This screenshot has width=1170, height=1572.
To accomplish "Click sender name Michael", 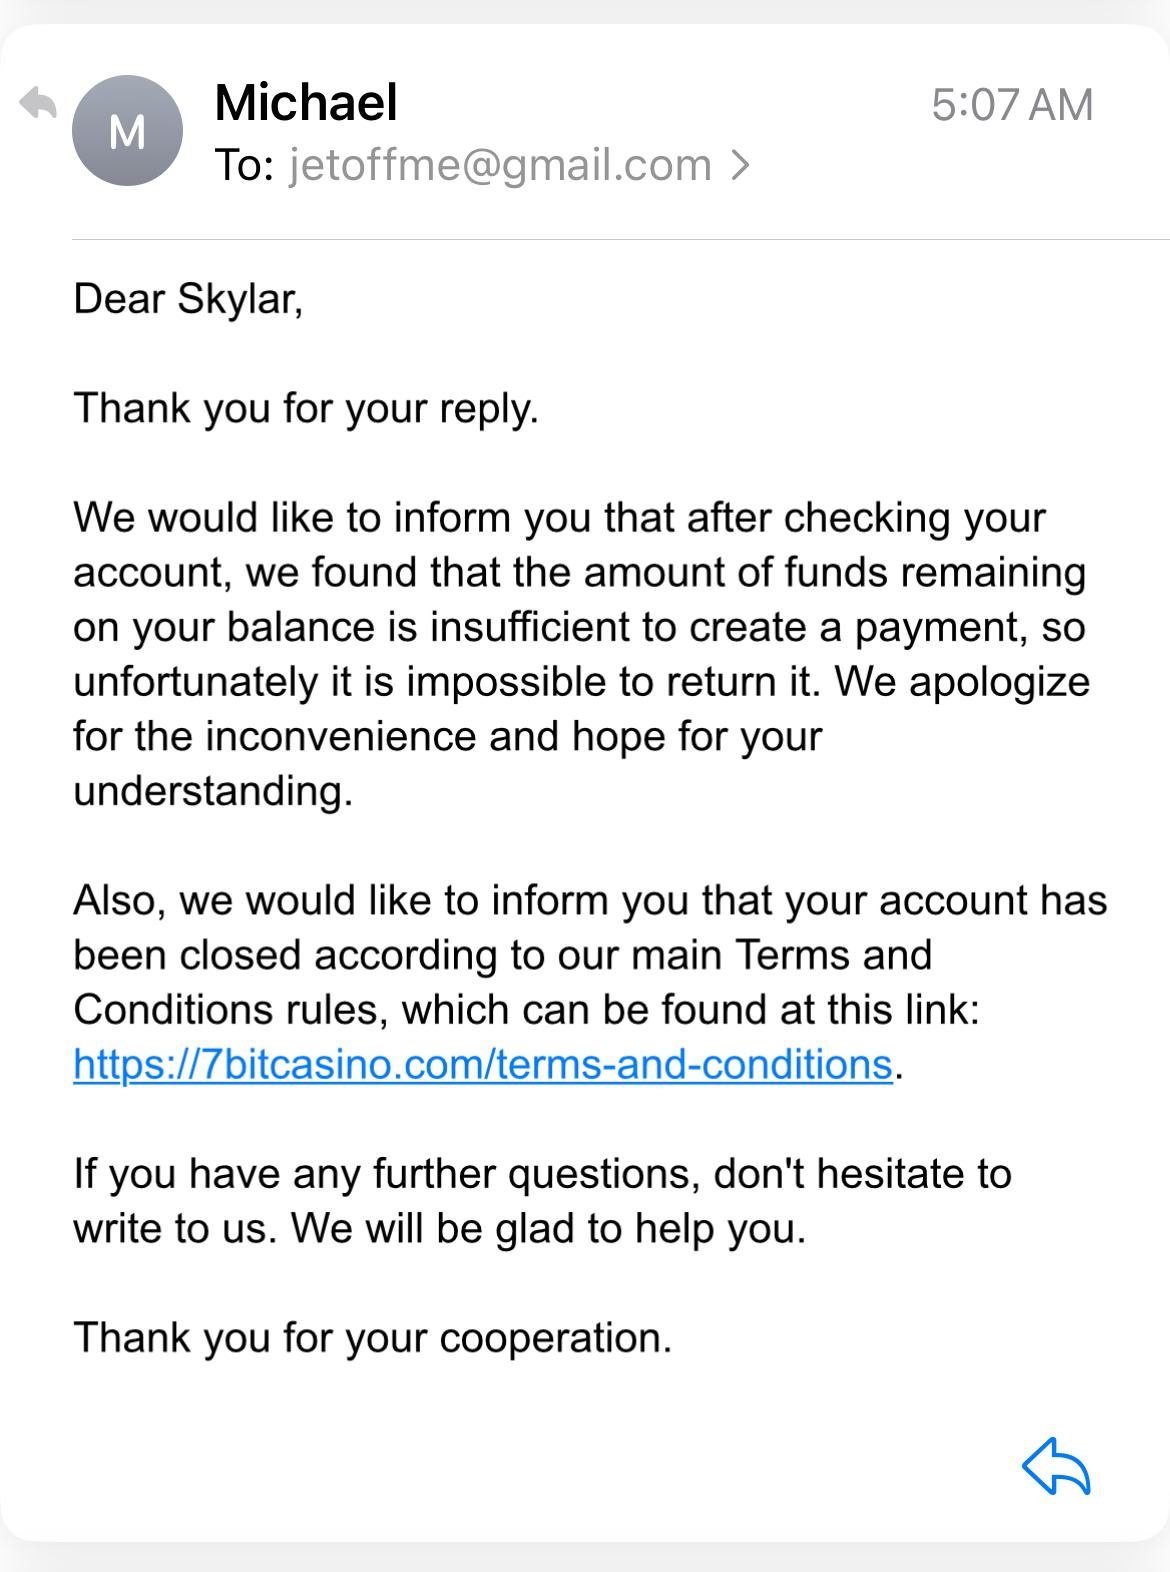I will [x=306, y=103].
